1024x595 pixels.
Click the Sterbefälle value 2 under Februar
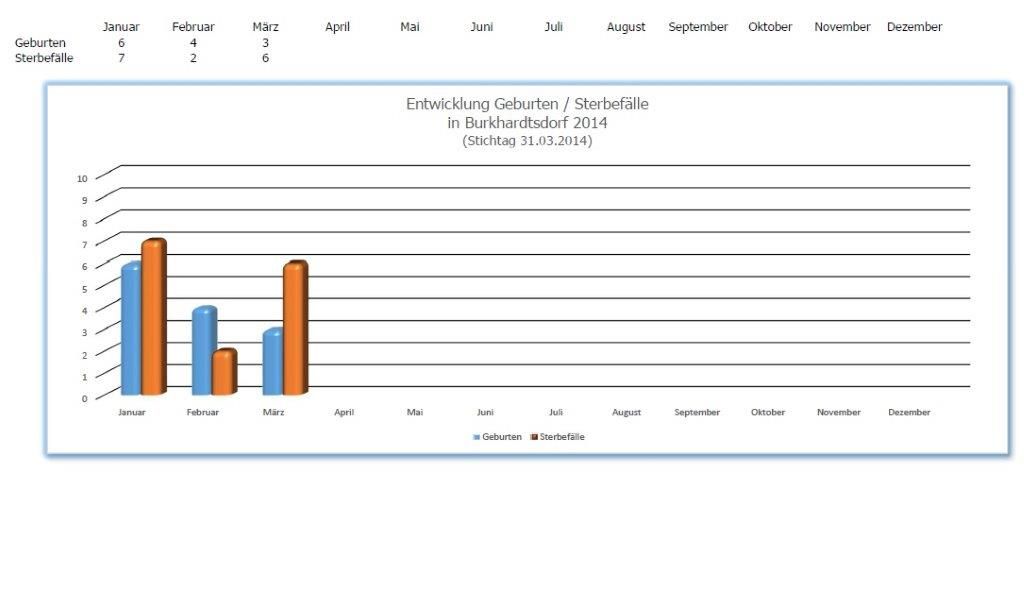[193, 58]
